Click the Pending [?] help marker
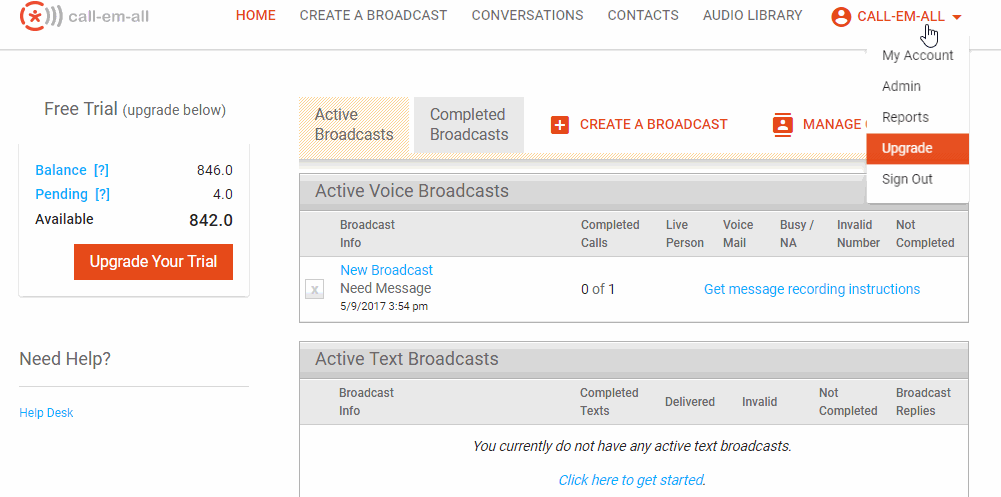The width and height of the screenshot is (1001, 497). [102, 195]
